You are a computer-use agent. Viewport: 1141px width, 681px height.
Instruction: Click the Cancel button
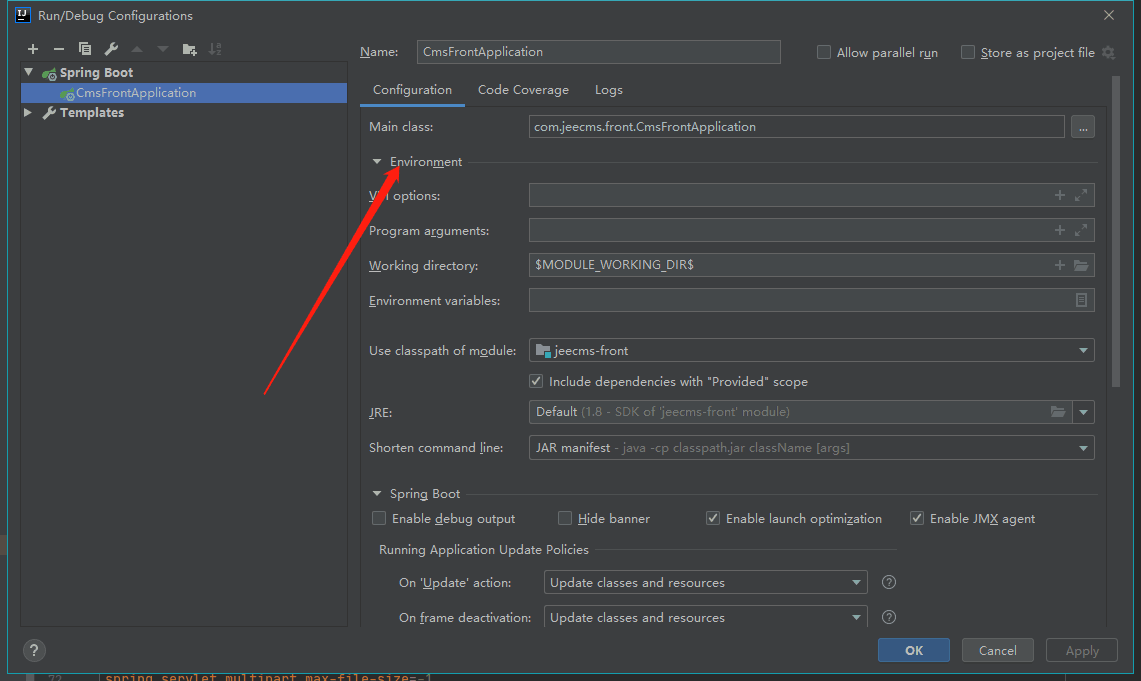point(997,650)
